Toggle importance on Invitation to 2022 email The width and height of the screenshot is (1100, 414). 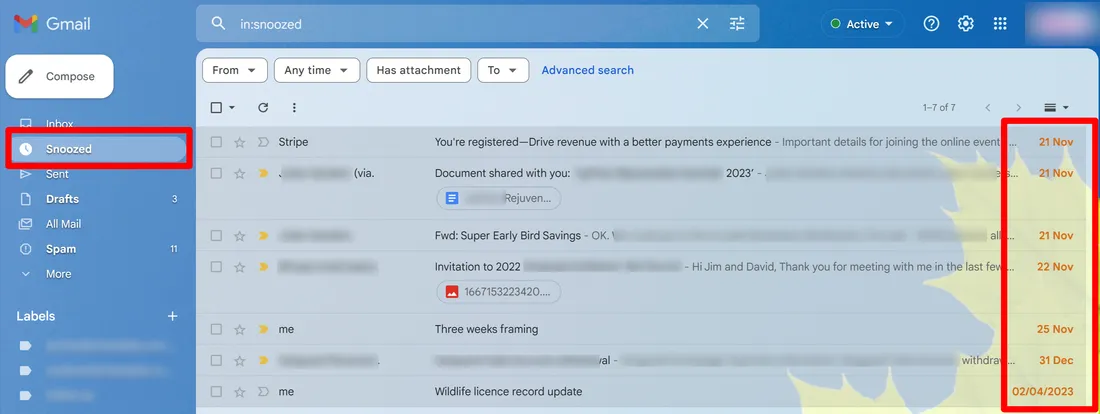pyautogui.click(x=263, y=267)
